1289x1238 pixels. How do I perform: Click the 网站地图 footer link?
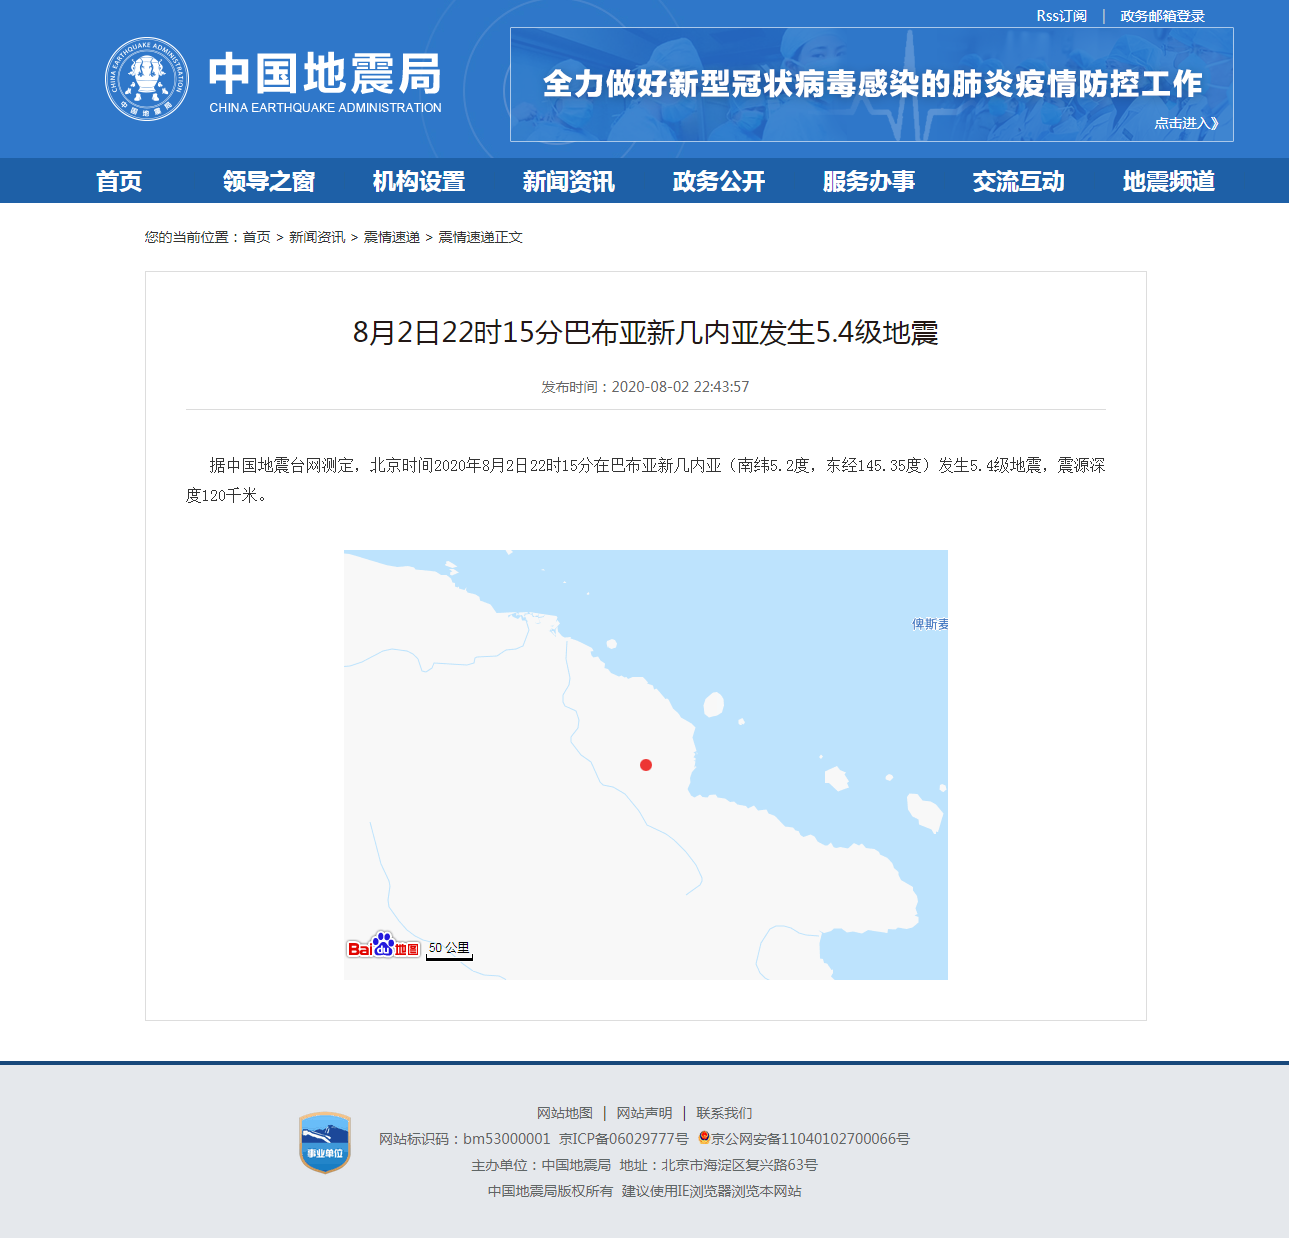coord(563,1112)
